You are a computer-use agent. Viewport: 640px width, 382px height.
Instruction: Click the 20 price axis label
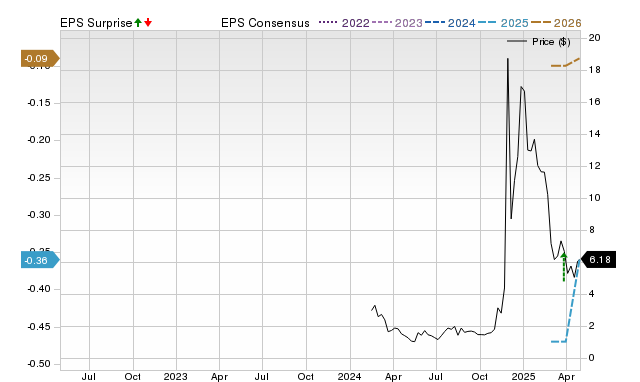[594, 38]
